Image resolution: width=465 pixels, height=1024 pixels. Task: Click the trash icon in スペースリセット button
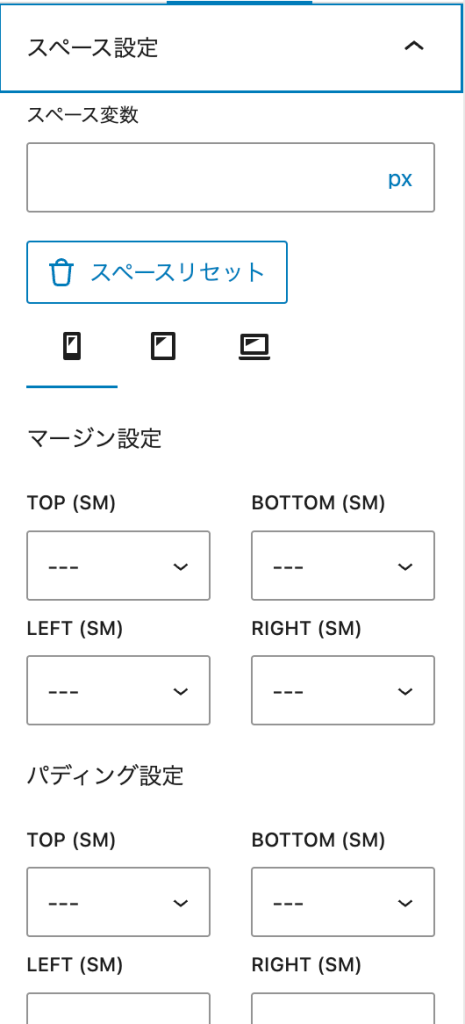(x=62, y=272)
